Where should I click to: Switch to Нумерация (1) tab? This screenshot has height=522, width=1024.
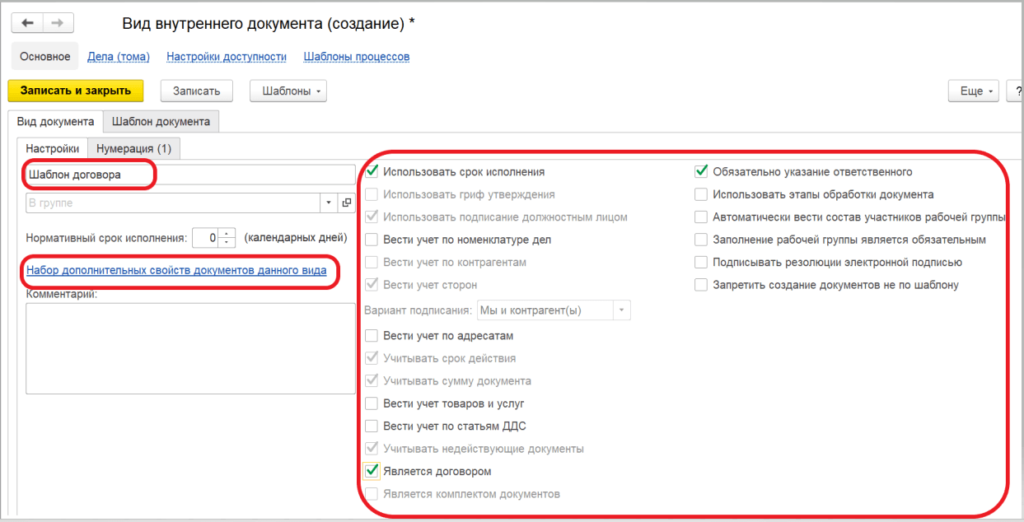tap(134, 149)
